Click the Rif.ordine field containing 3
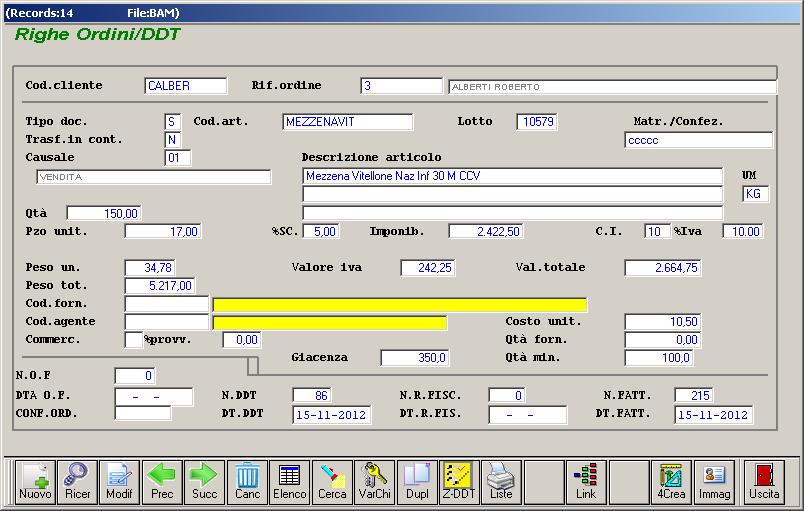The image size is (804, 511). [x=401, y=86]
